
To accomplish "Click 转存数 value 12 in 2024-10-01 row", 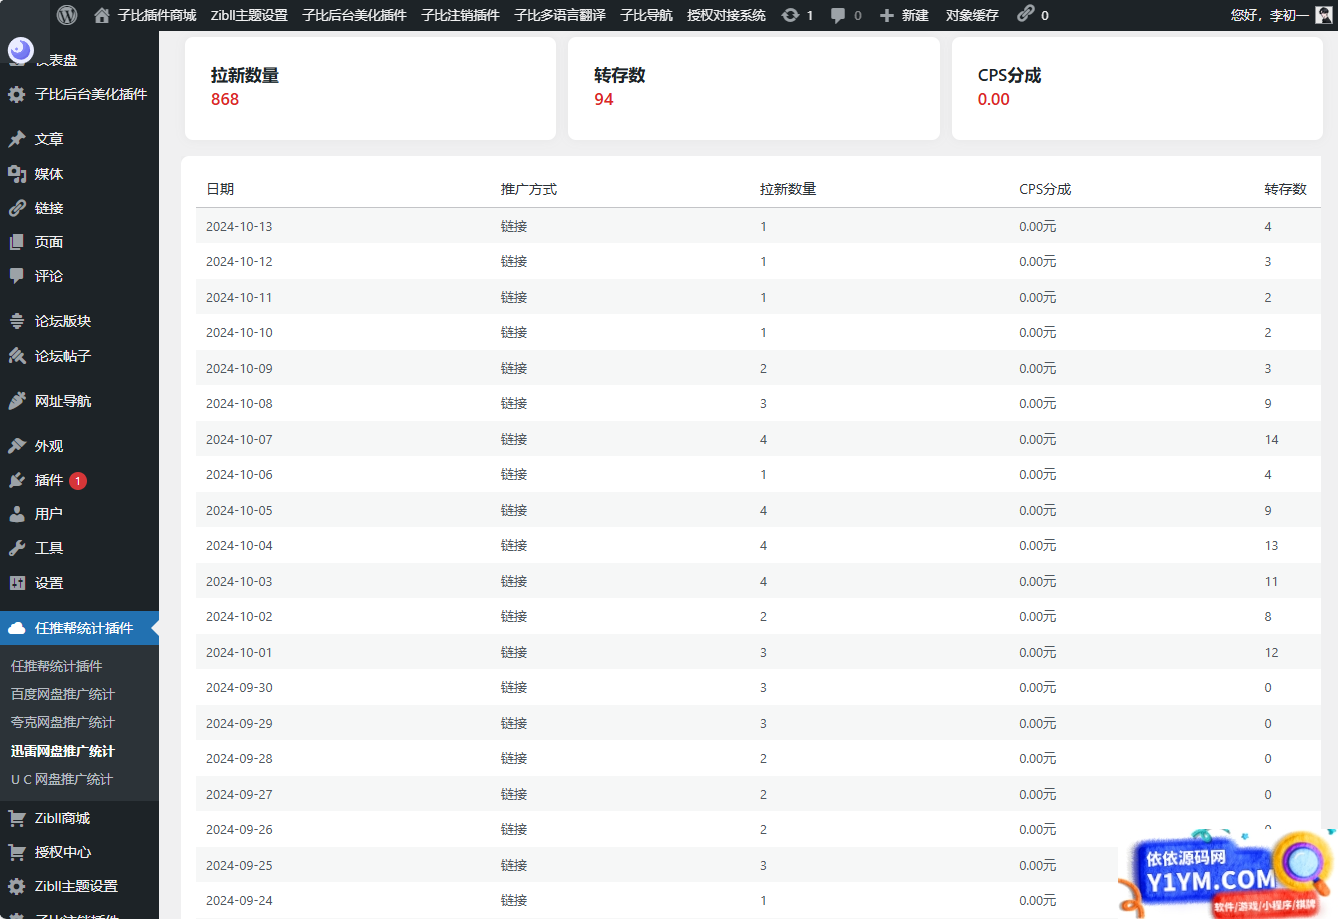I will (1271, 653).
